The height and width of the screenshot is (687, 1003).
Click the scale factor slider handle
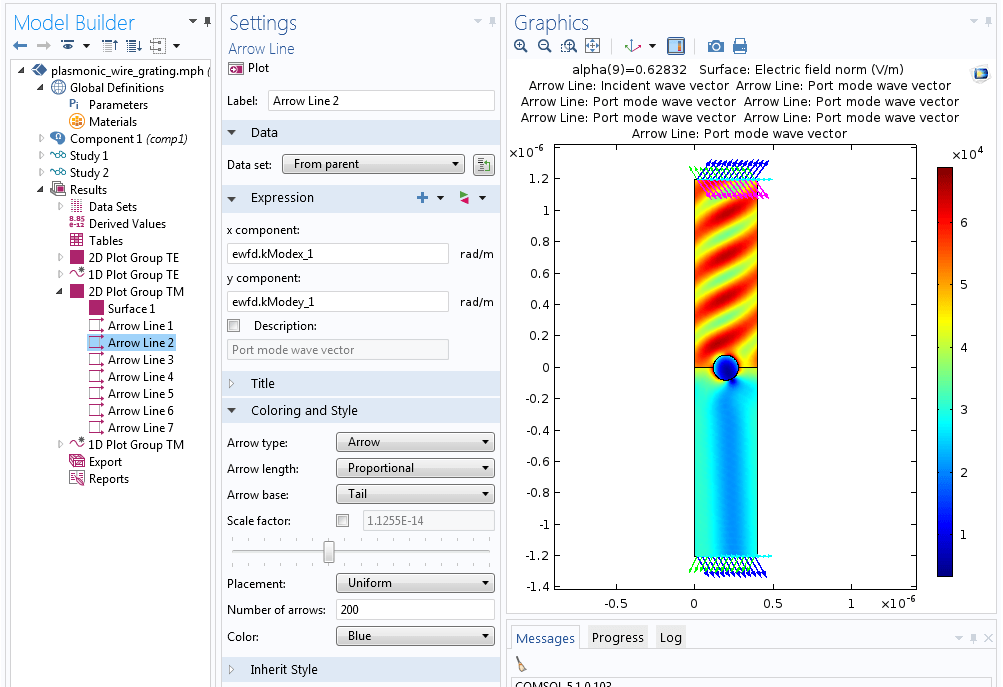click(x=329, y=552)
